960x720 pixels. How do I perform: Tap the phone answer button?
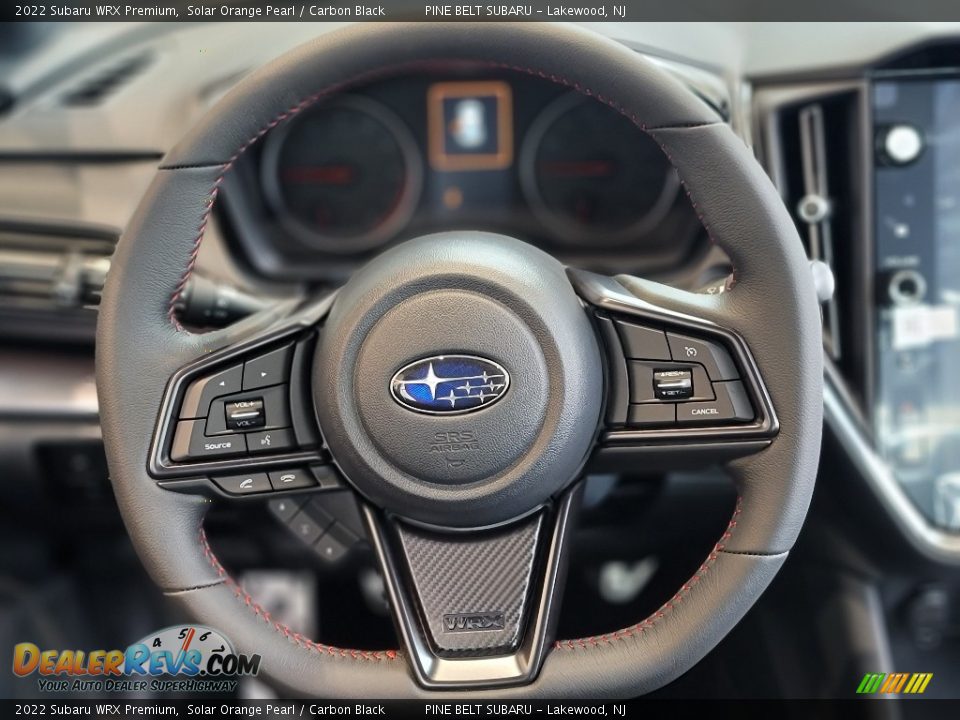(x=245, y=483)
